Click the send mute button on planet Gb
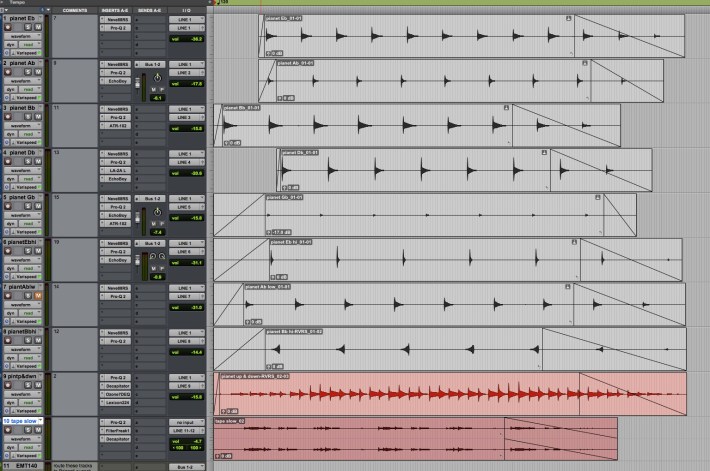 tap(152, 223)
